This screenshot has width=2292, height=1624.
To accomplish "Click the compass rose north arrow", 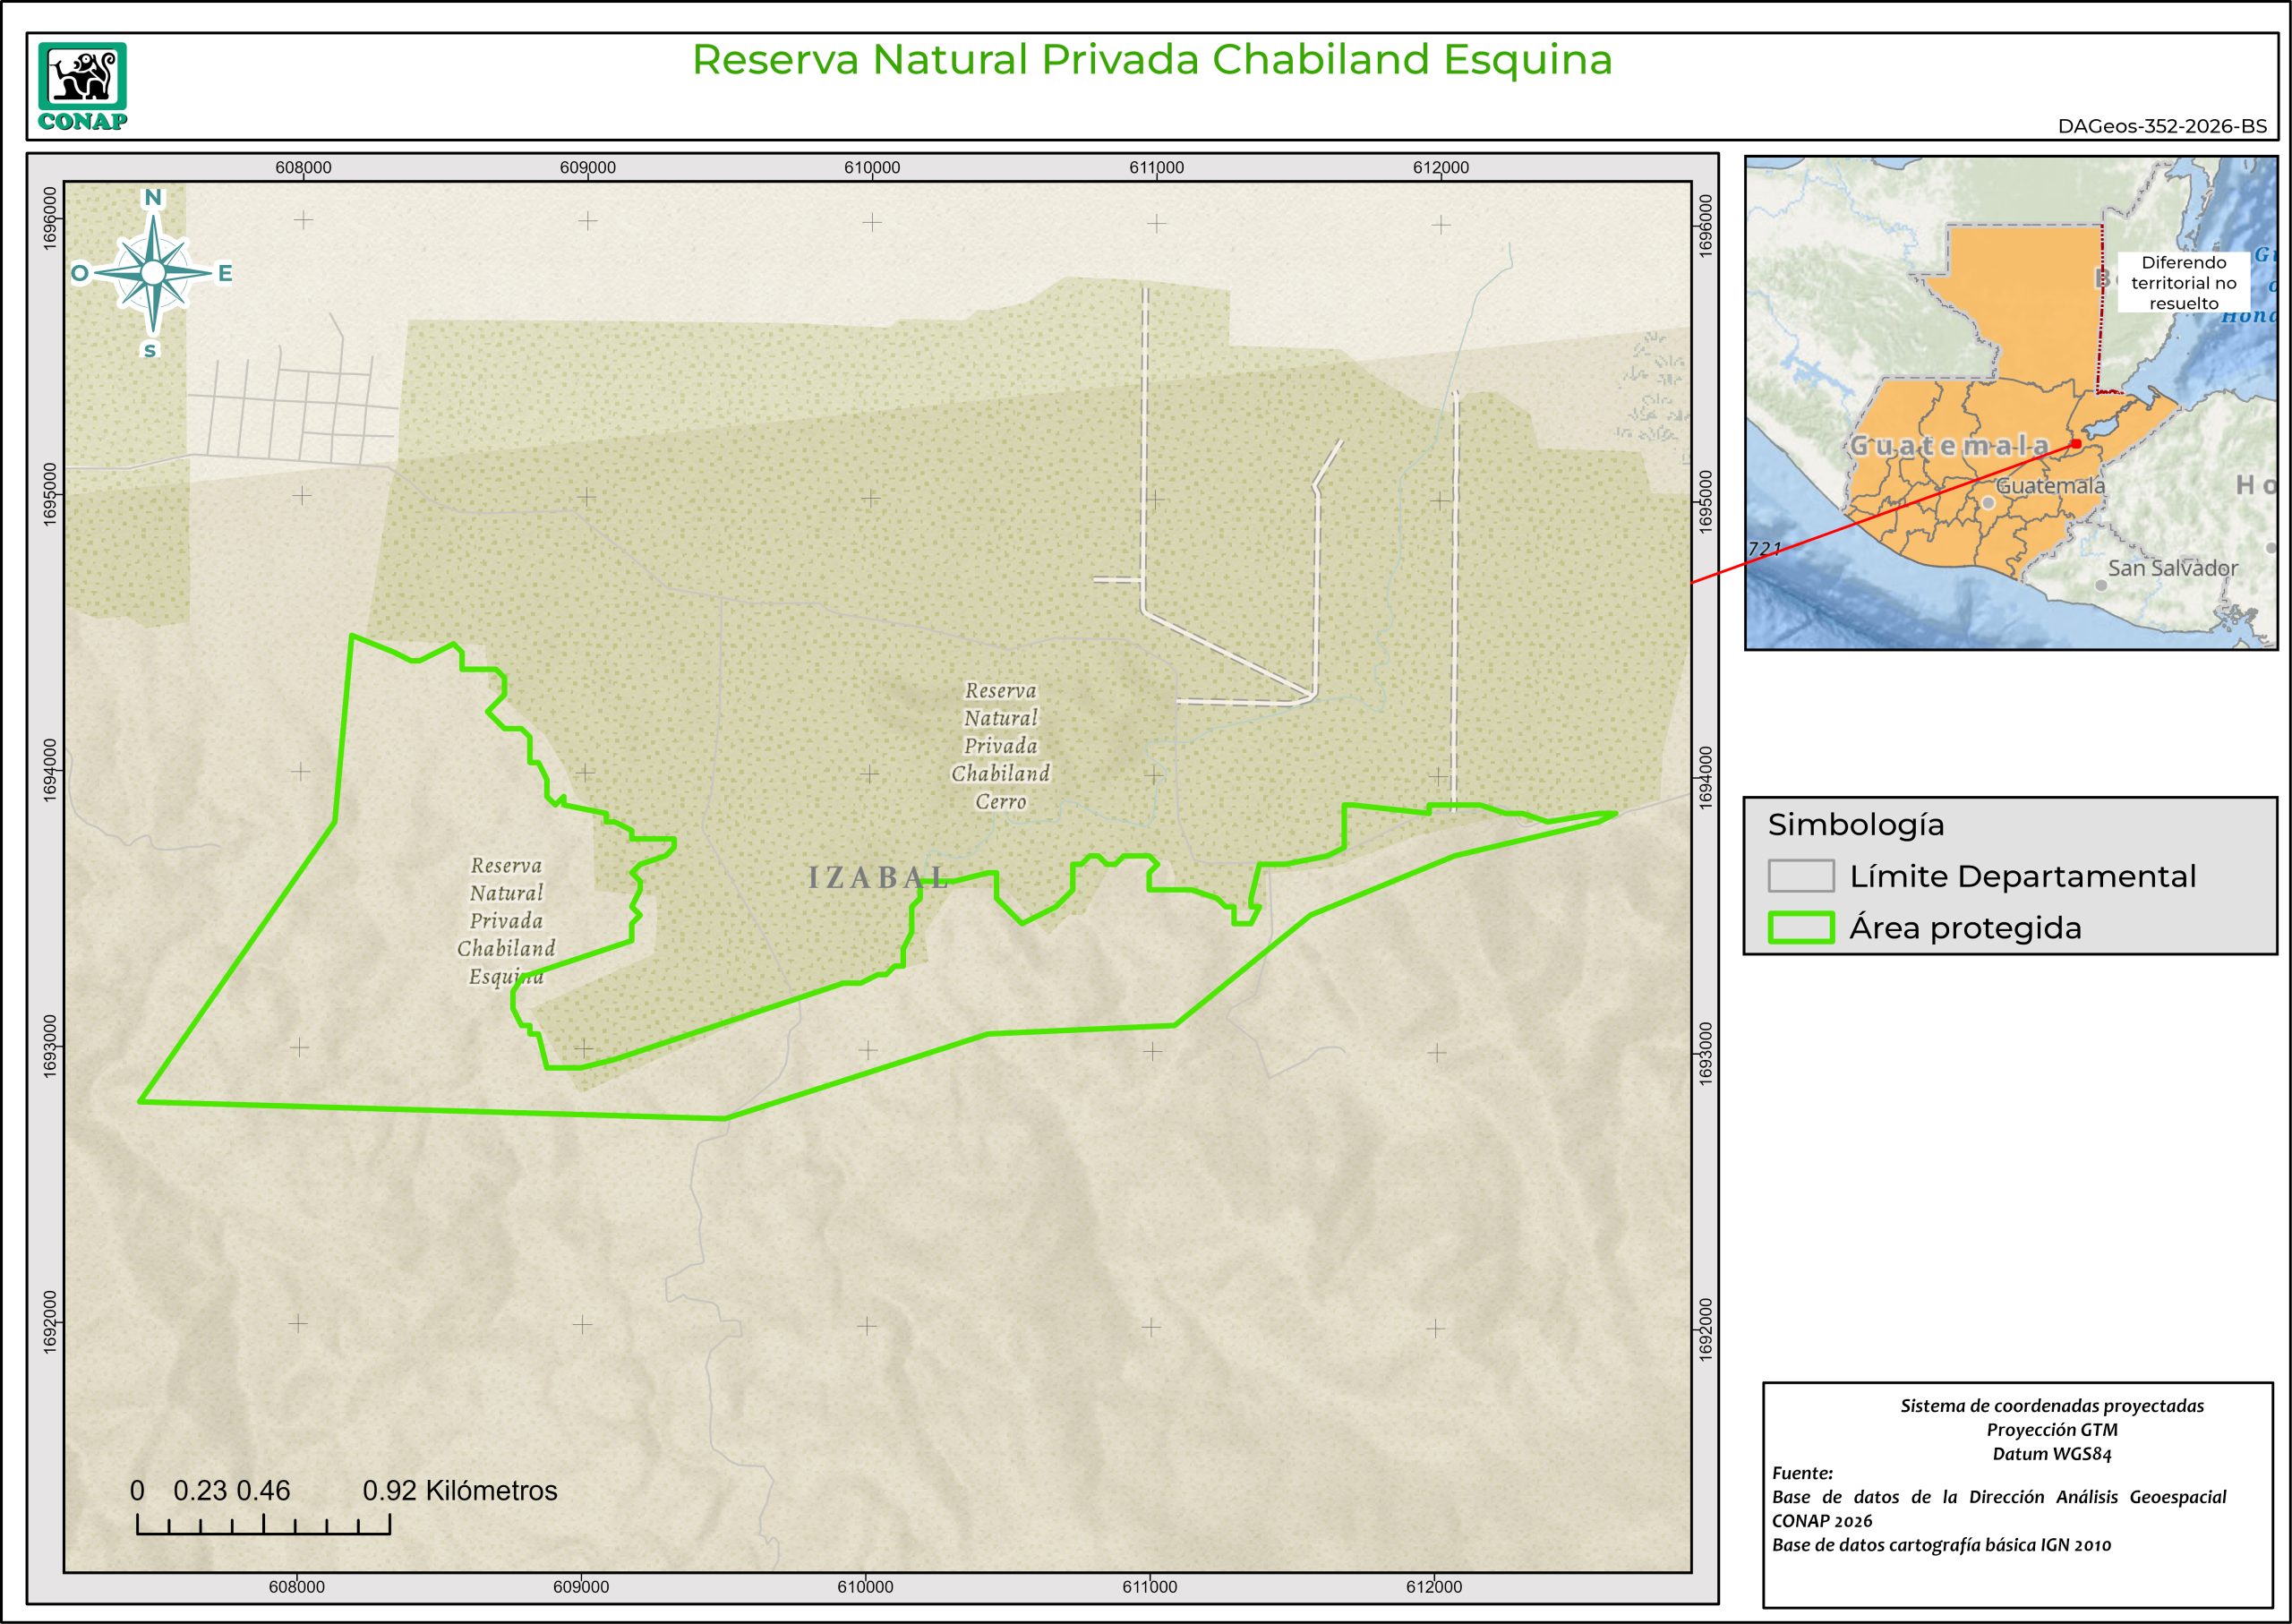I will 153,272.
